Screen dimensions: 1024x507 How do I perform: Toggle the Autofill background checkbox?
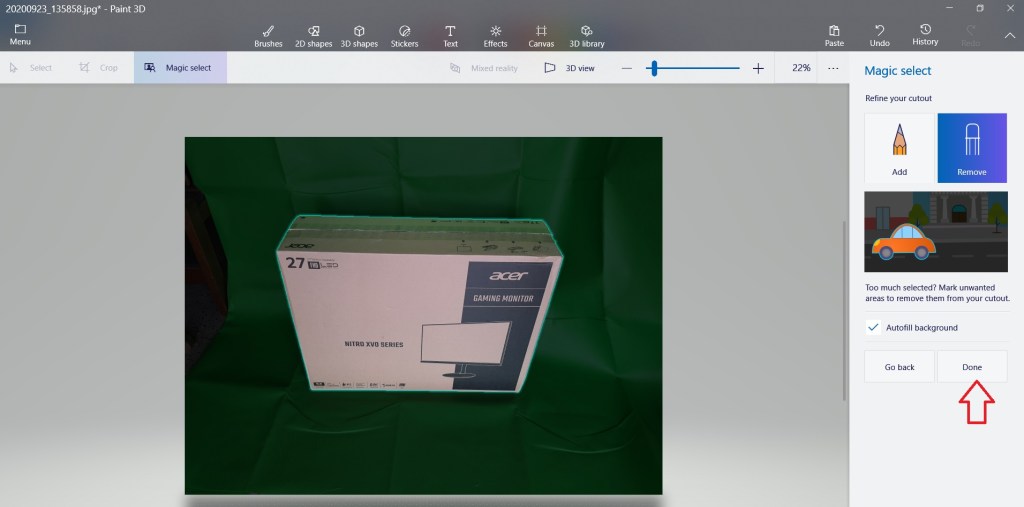(873, 327)
